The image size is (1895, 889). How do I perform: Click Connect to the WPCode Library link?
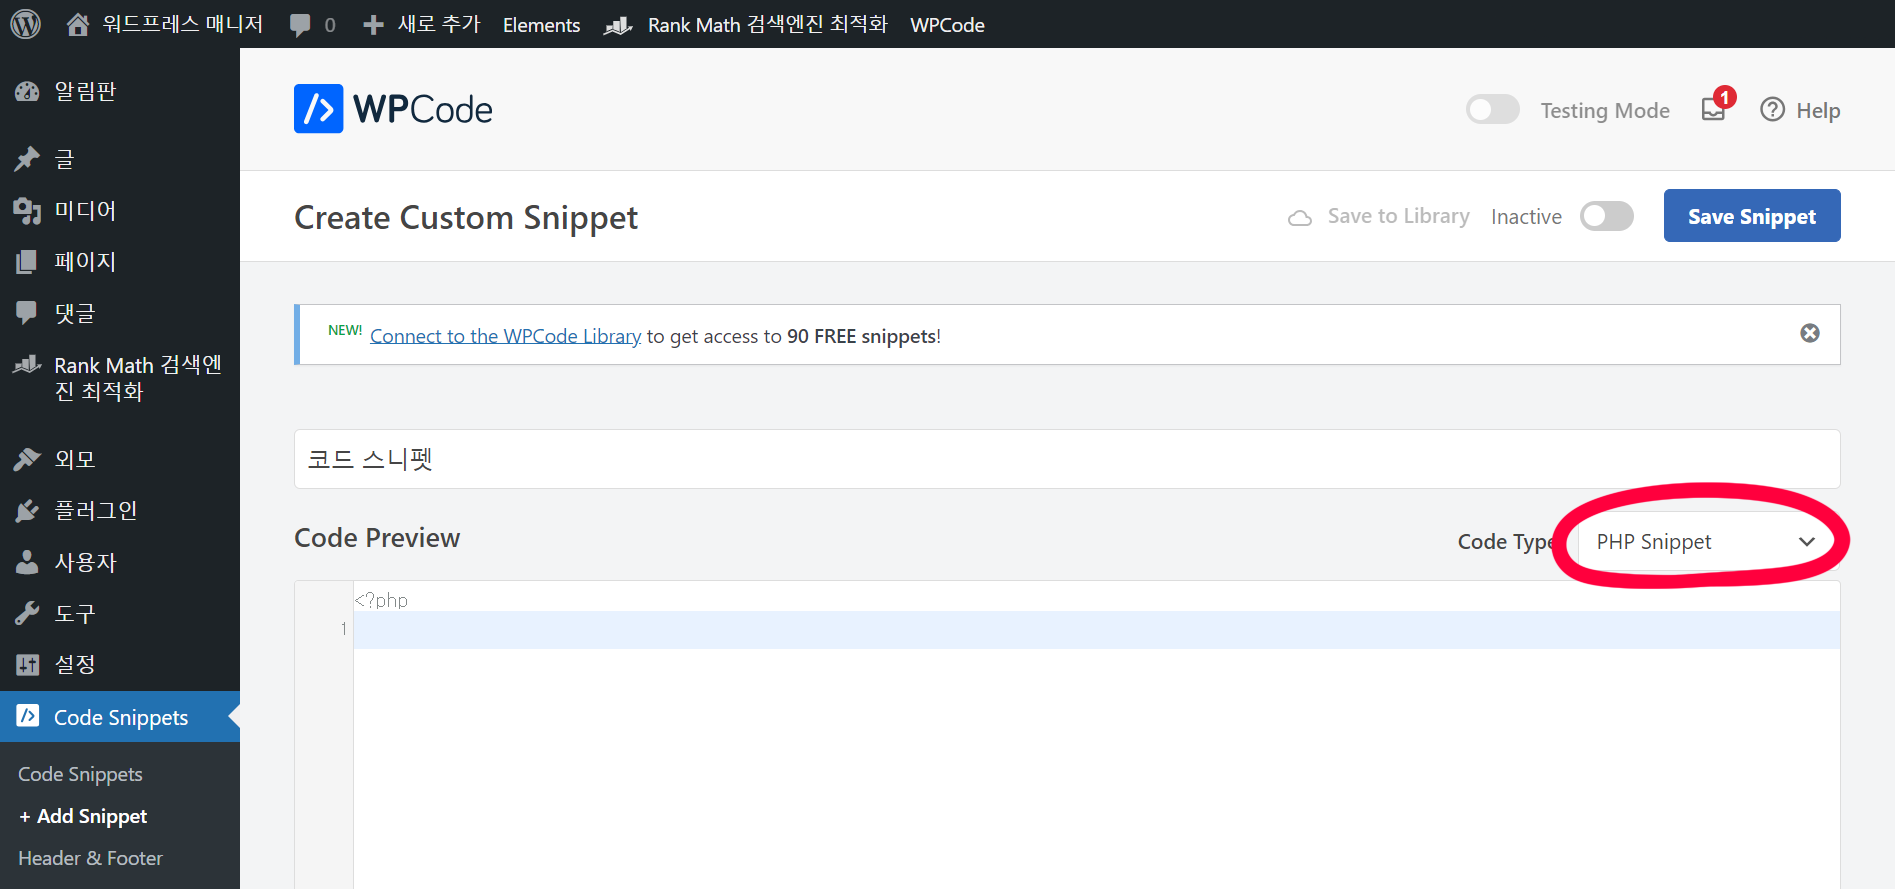point(505,336)
